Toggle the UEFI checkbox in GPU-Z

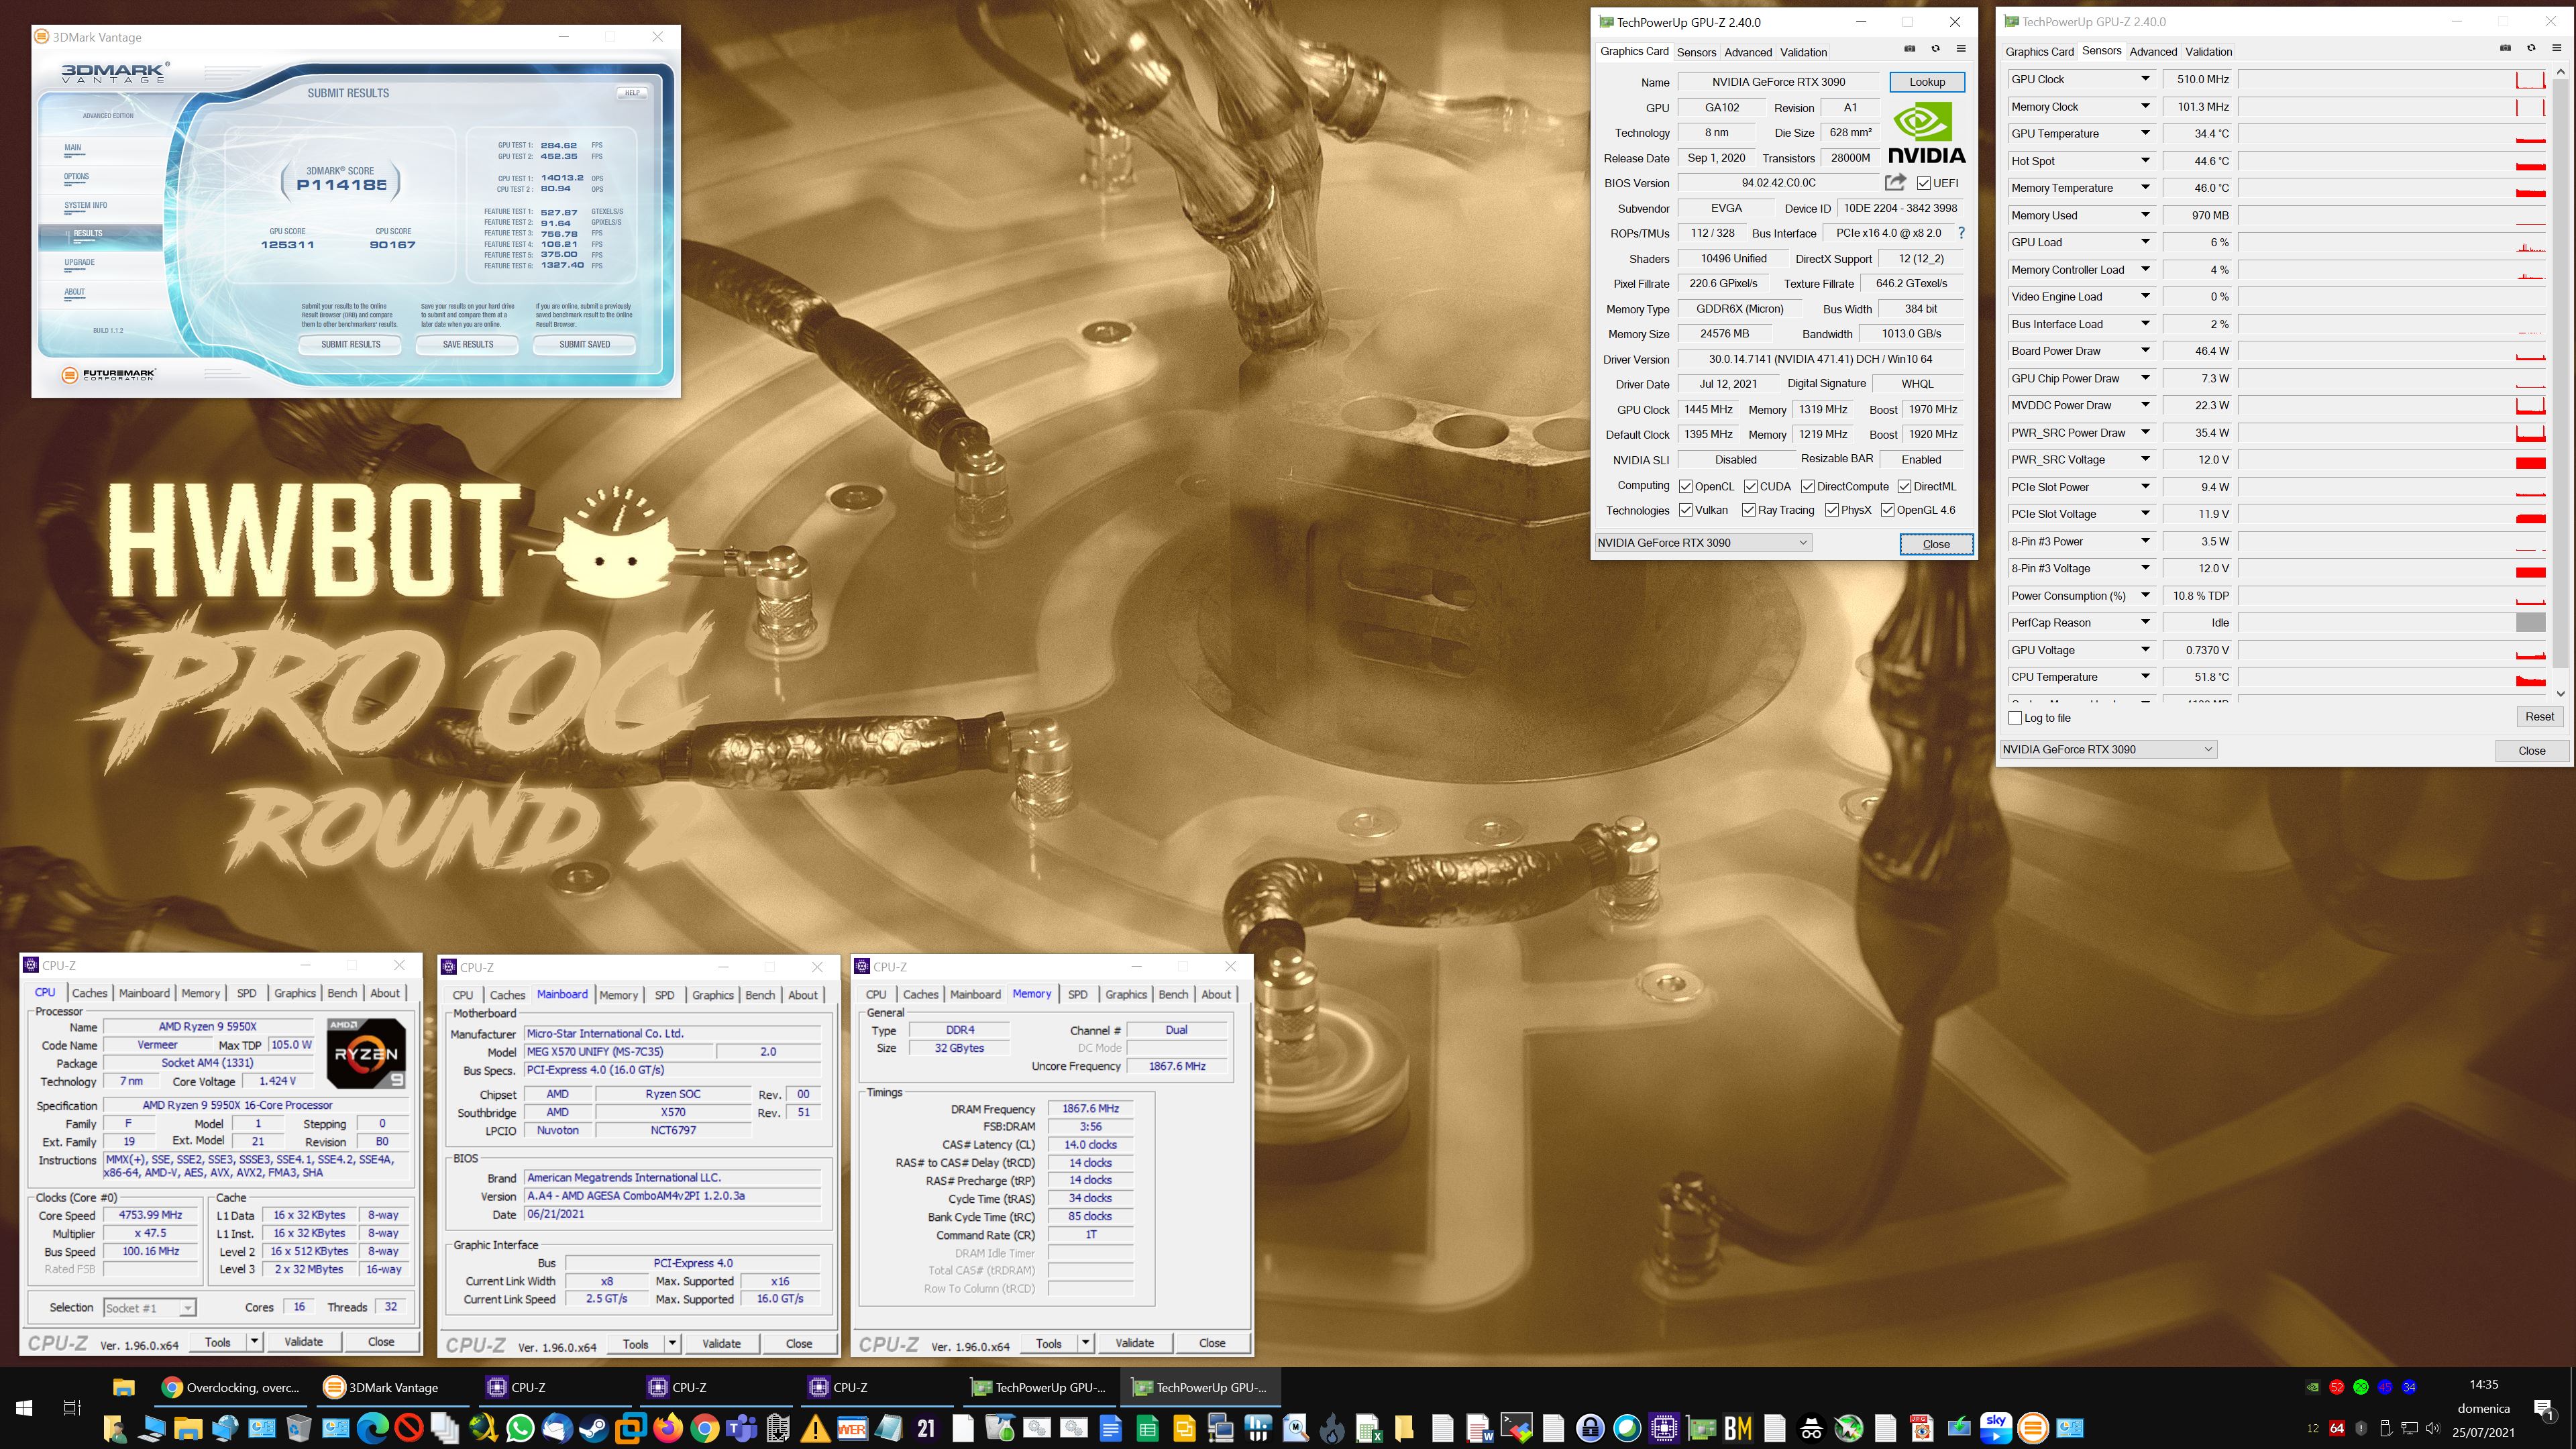coord(1923,183)
